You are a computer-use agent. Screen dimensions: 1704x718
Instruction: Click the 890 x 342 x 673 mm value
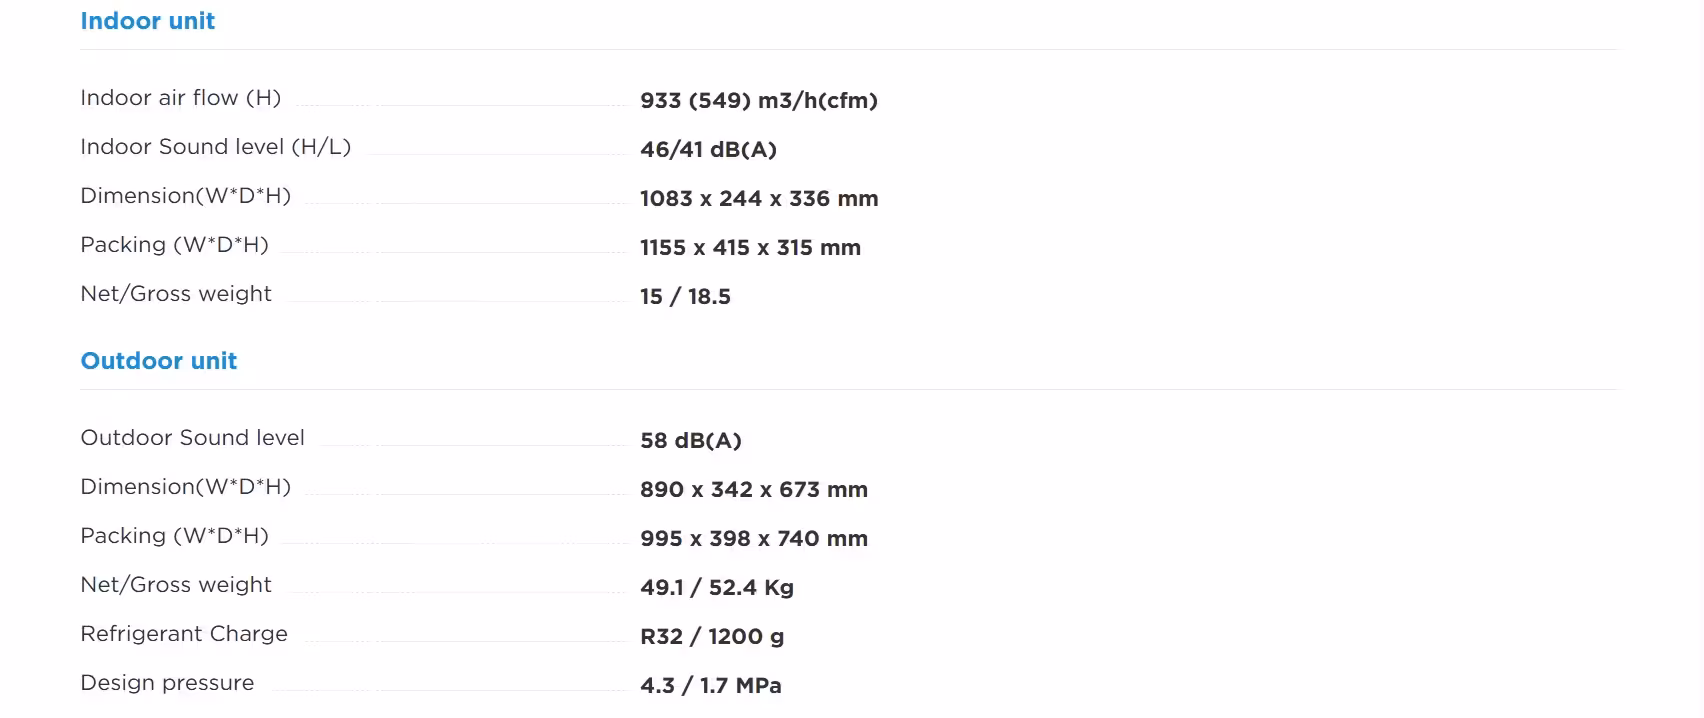754,490
